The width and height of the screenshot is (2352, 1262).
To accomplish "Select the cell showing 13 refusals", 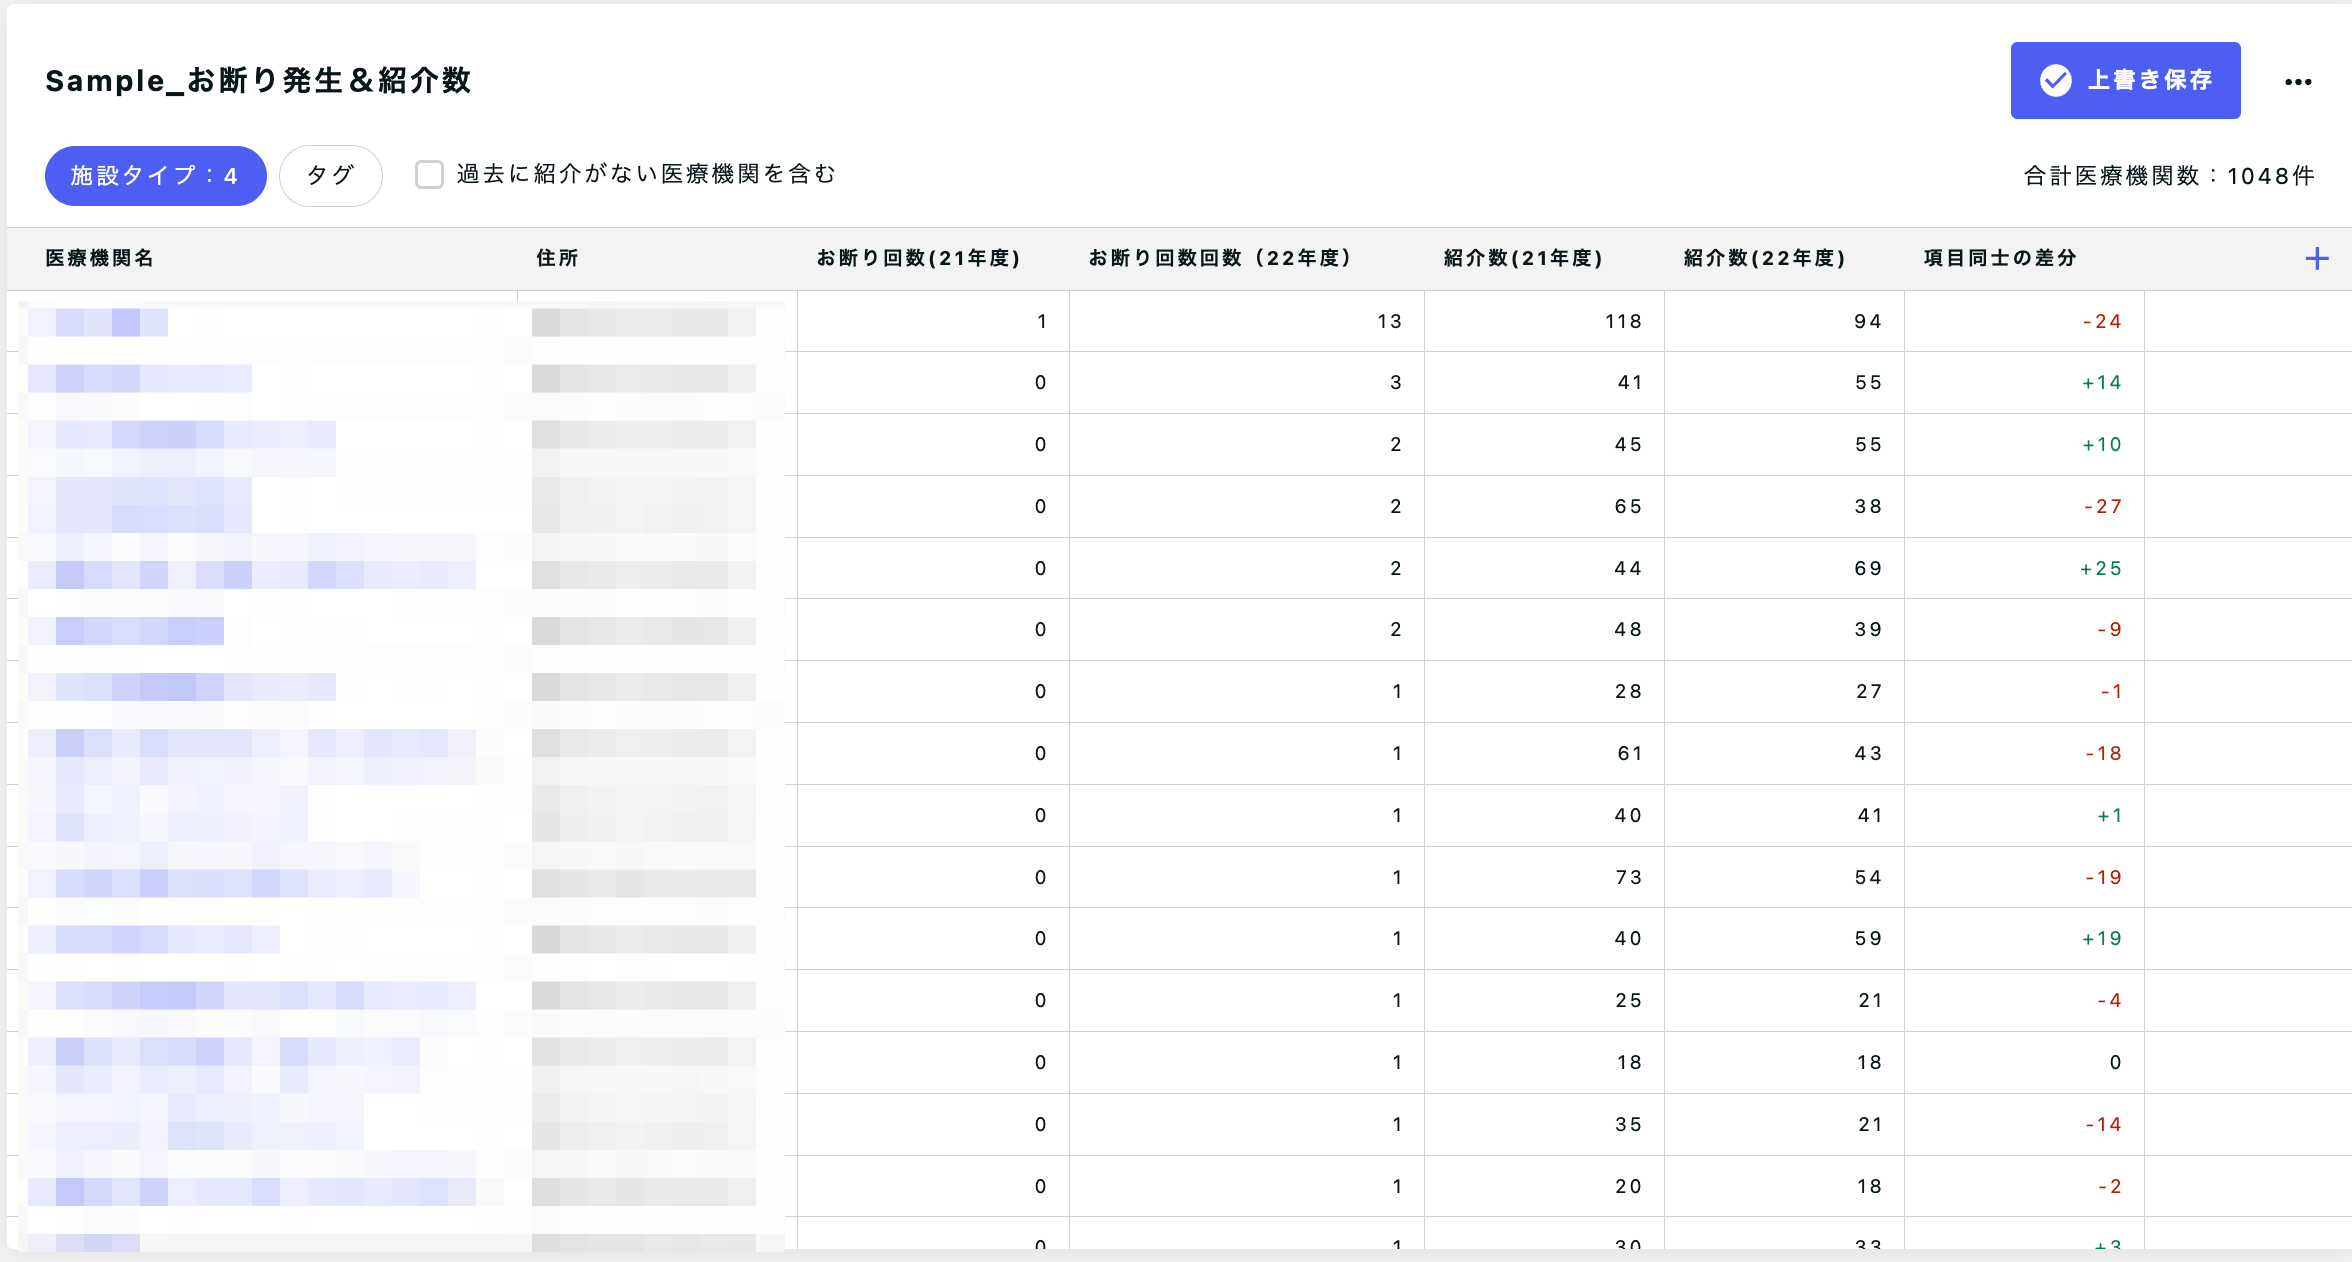I will click(1389, 321).
